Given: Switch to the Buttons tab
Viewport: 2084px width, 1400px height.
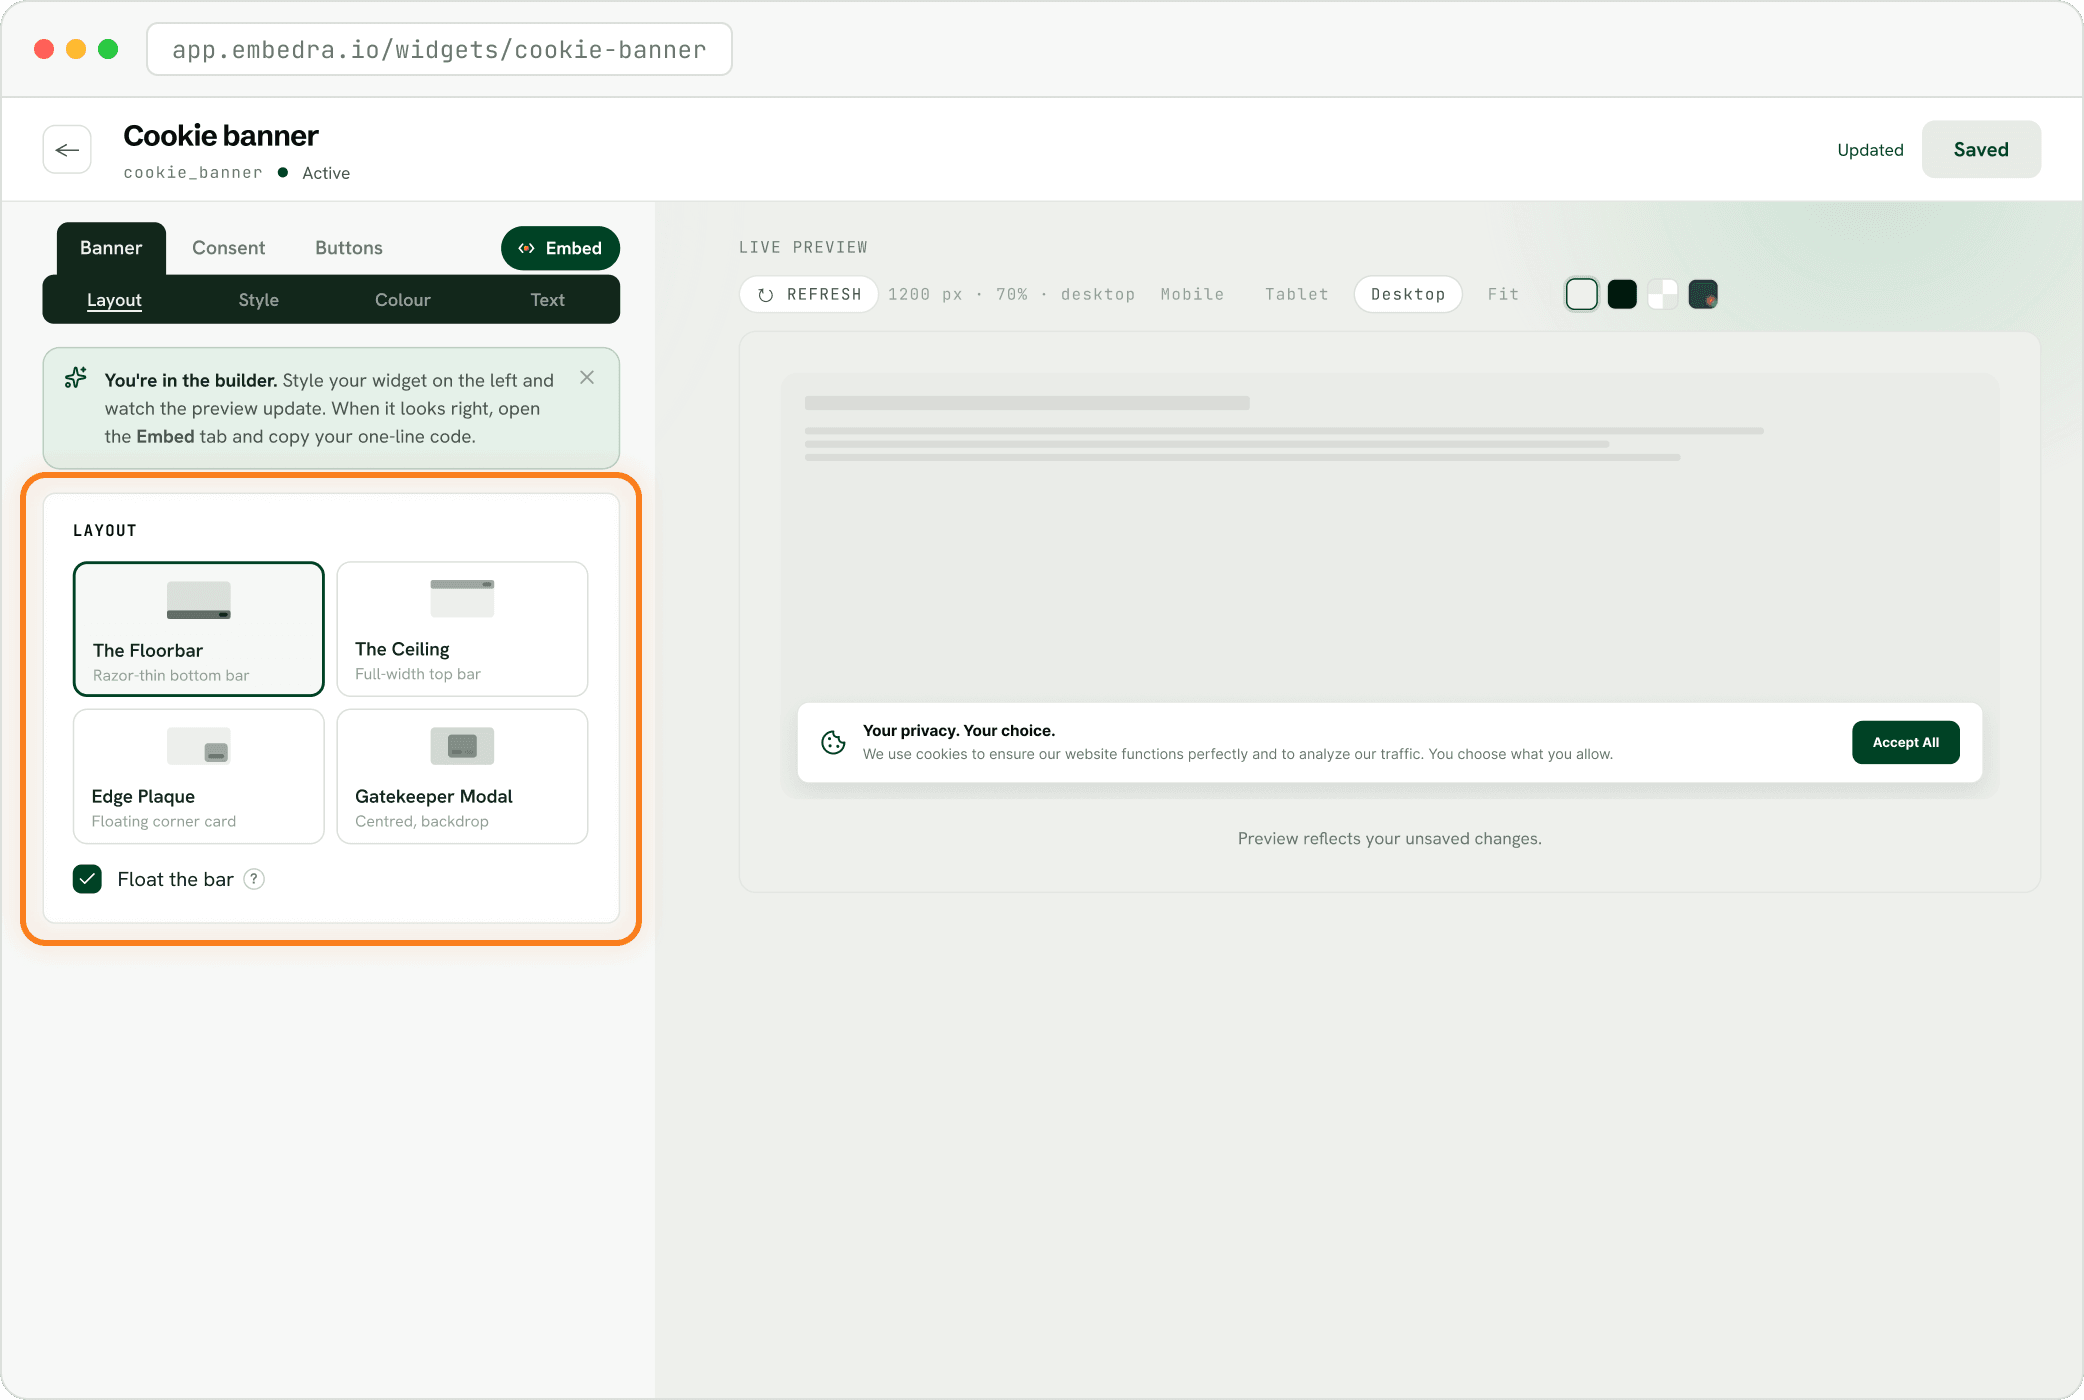Looking at the screenshot, I should point(349,248).
